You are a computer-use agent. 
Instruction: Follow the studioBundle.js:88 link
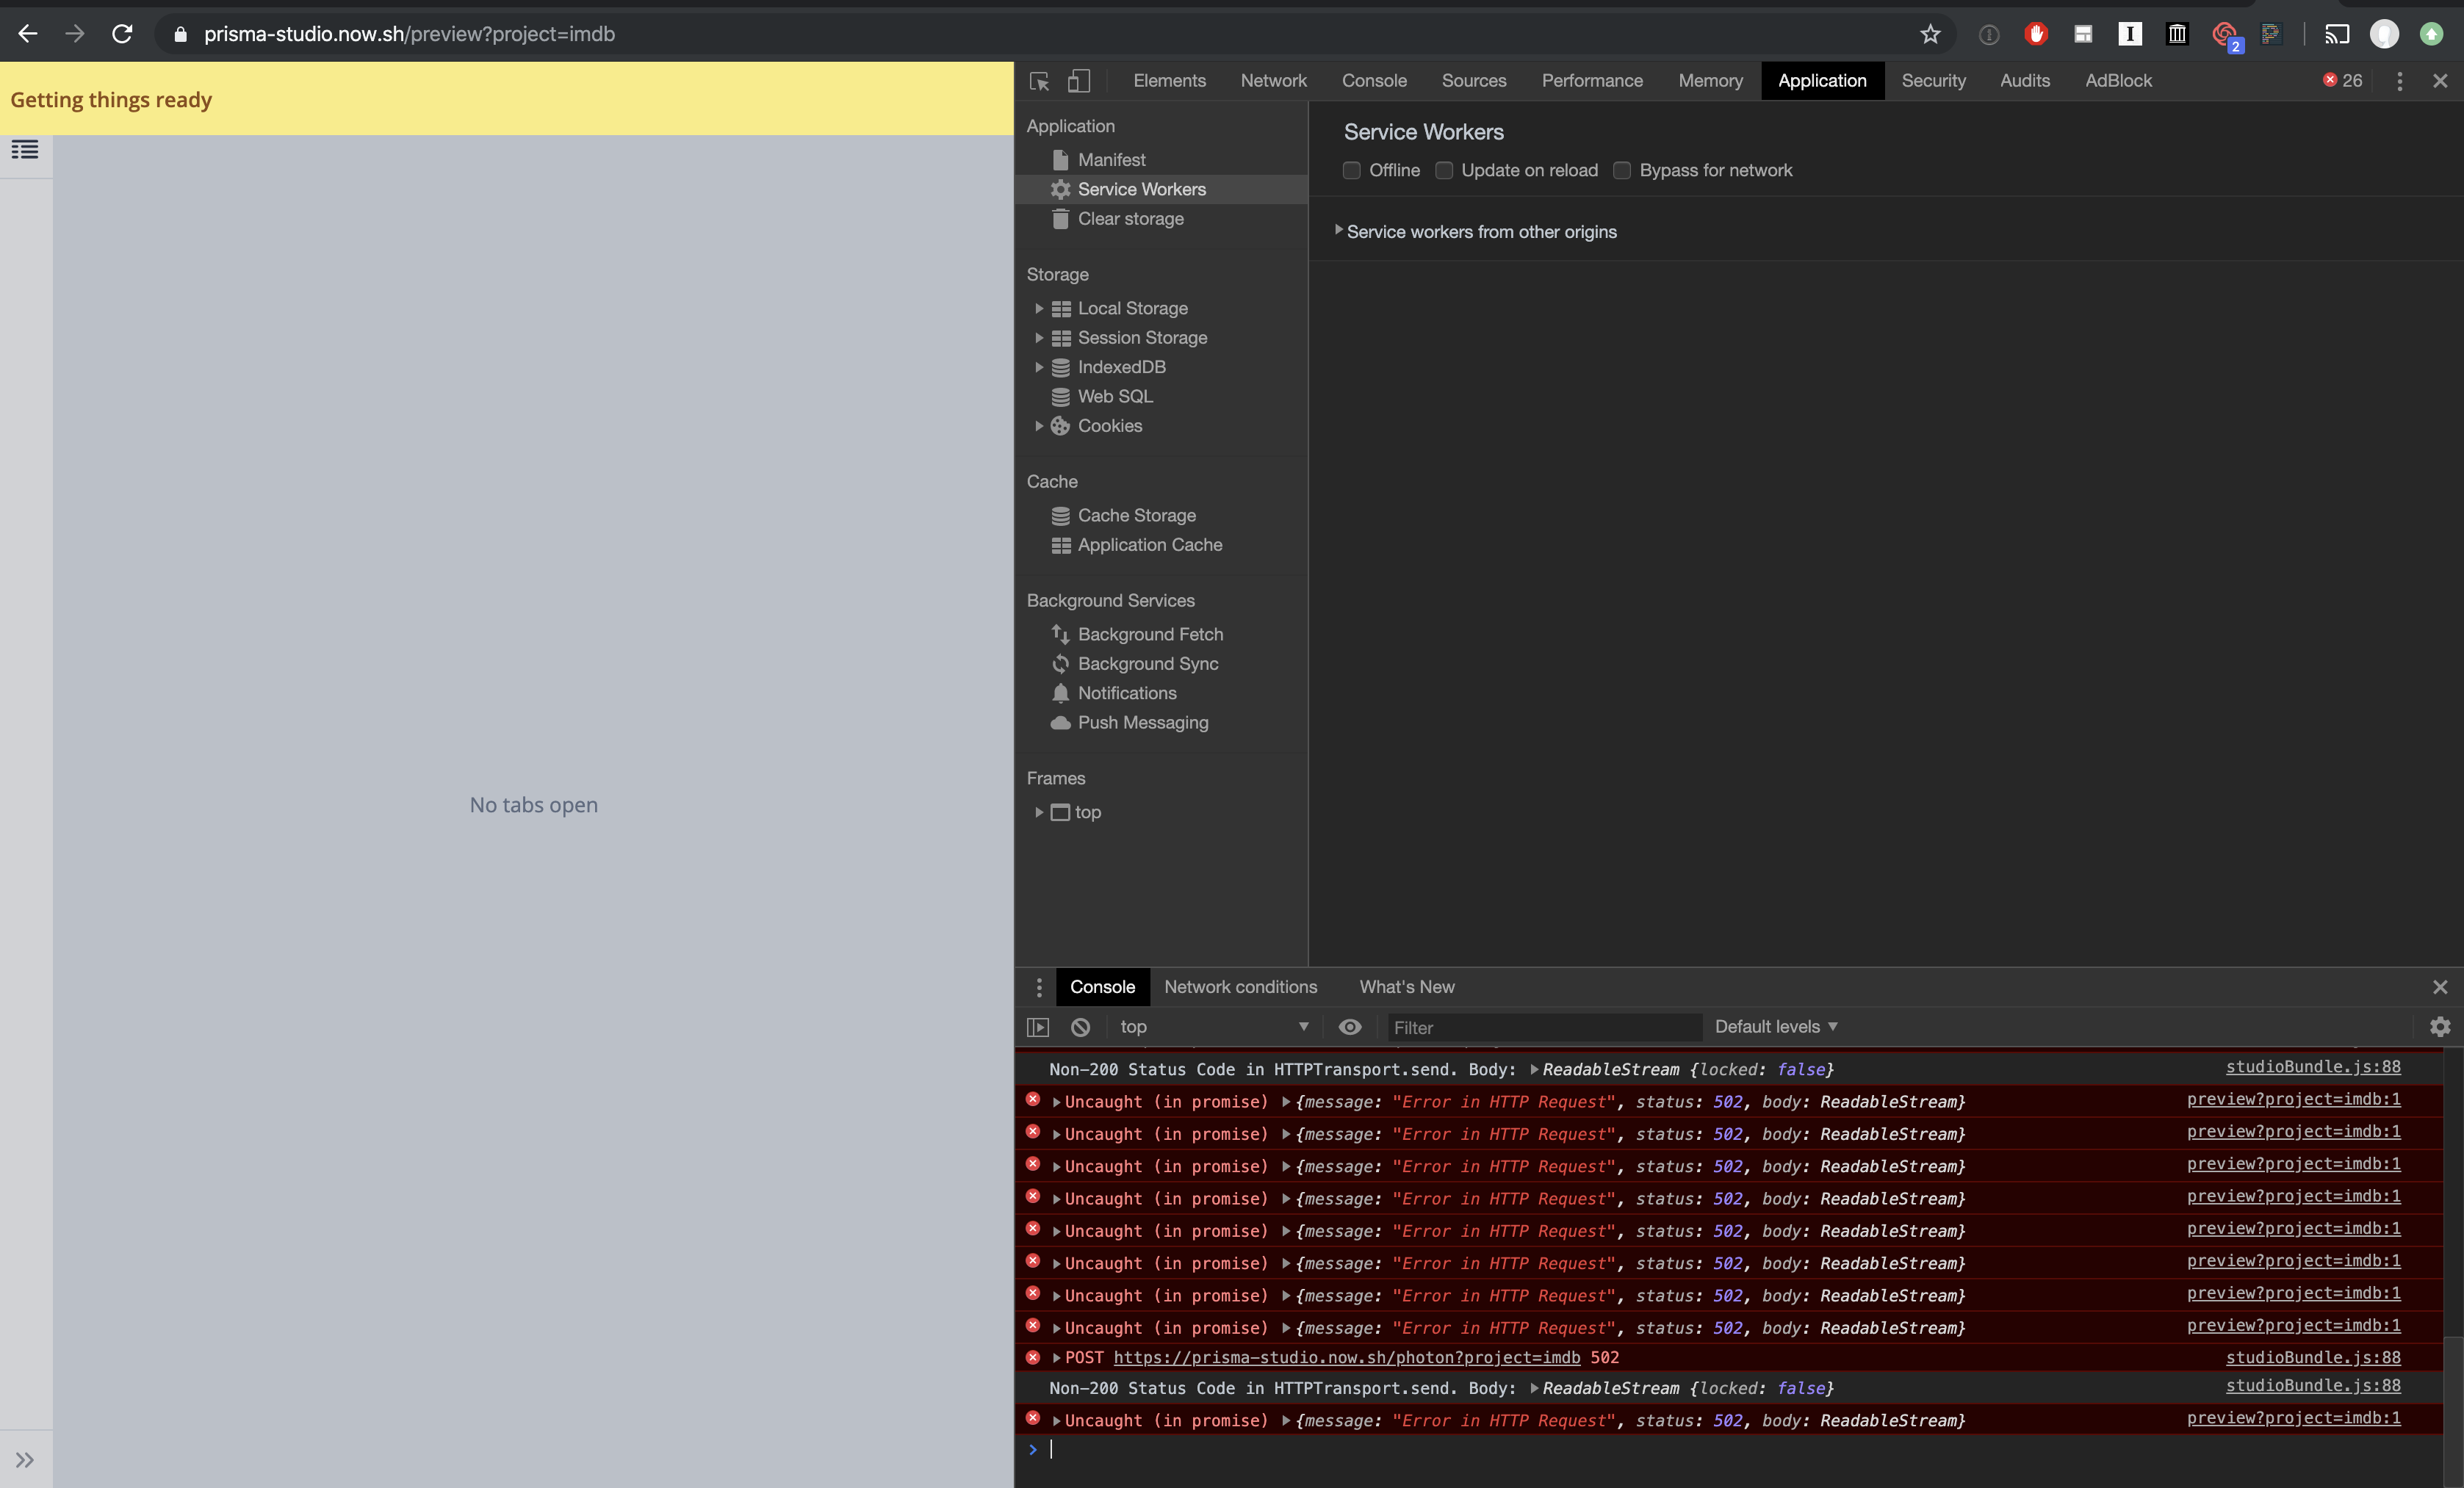pyautogui.click(x=2314, y=1067)
